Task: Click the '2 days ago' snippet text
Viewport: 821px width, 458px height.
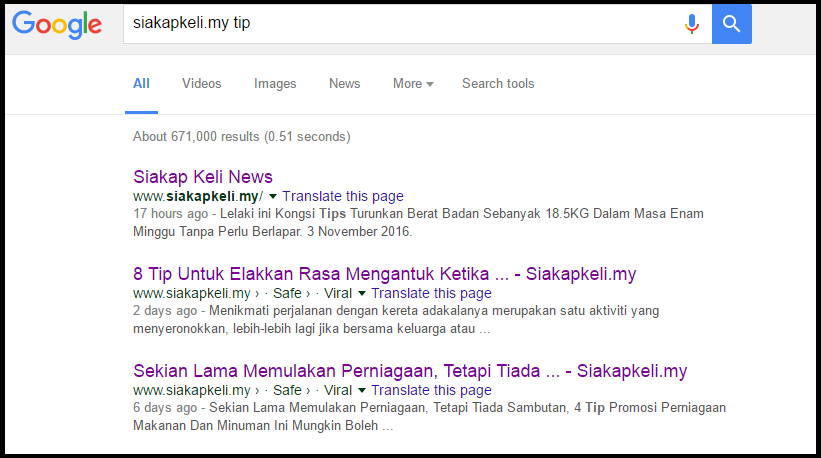Action: [164, 311]
